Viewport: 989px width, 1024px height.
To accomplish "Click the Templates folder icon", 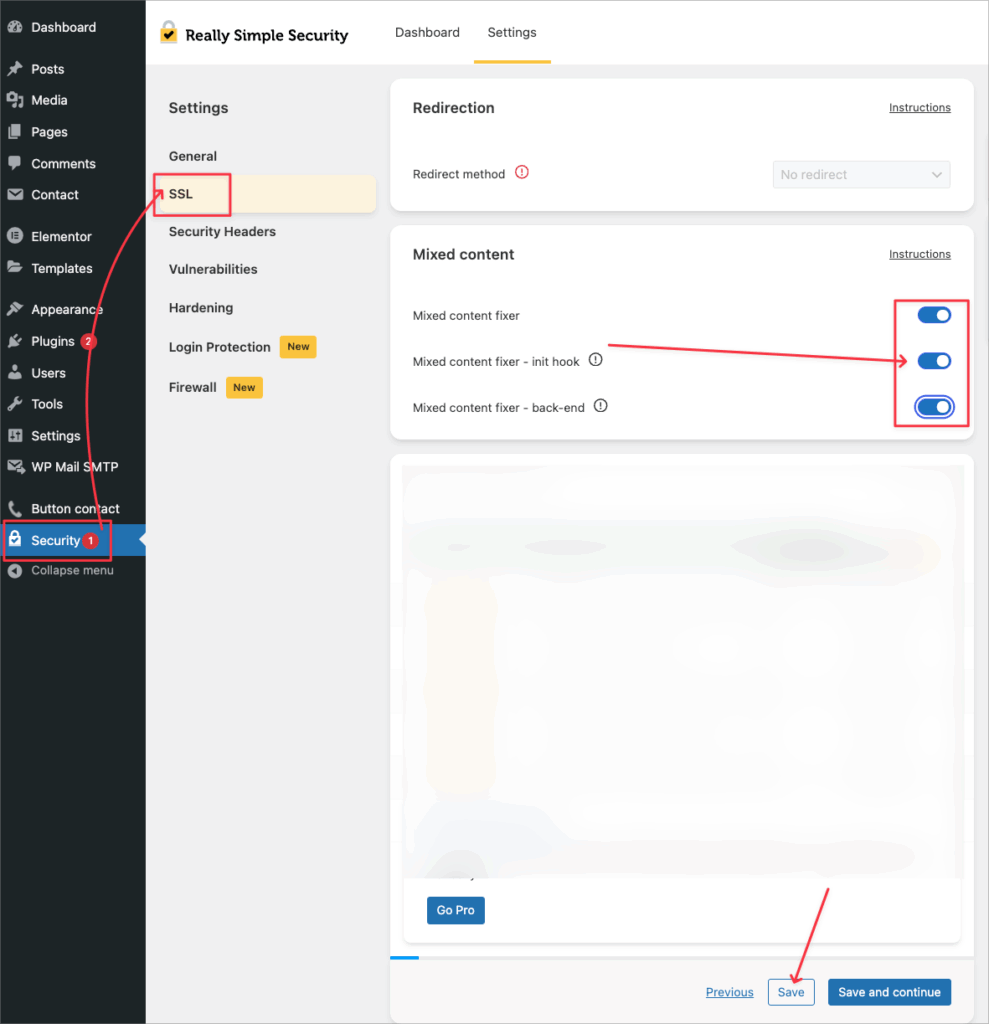I will (15, 267).
